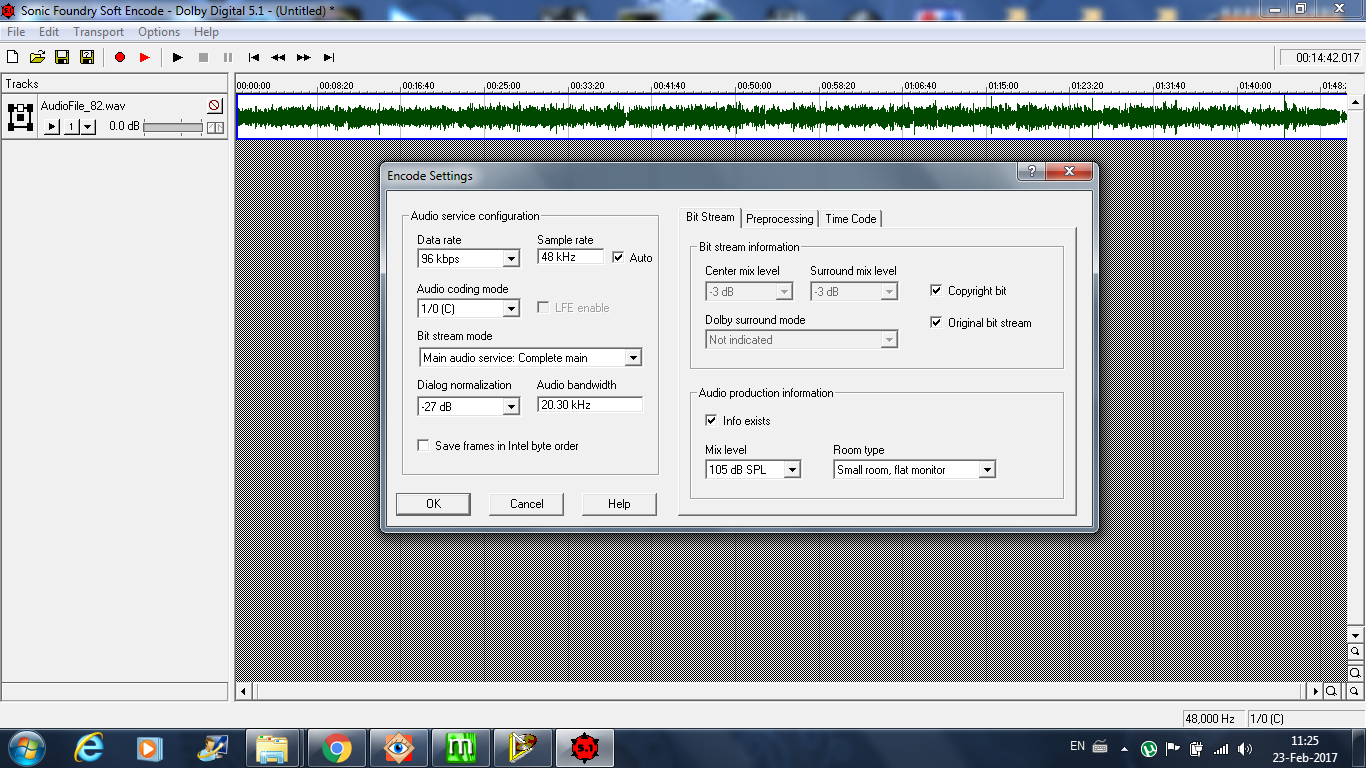1366x768 pixels.
Task: Toggle the Auto sample rate checkbox
Action: 618,257
